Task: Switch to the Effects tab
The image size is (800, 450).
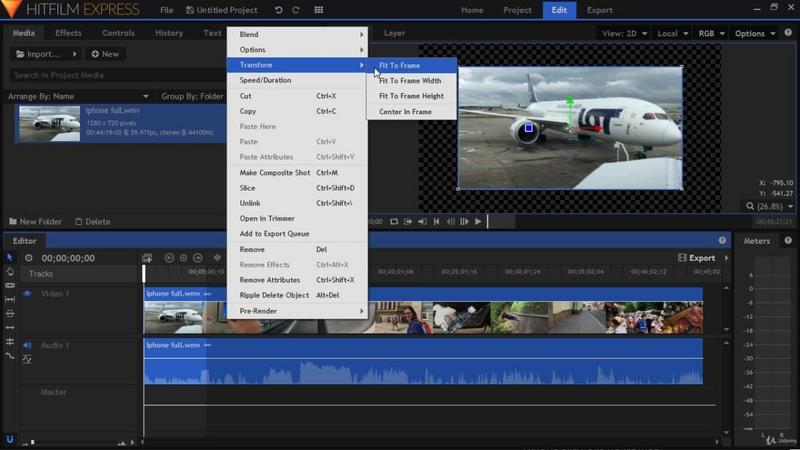Action: [68, 33]
